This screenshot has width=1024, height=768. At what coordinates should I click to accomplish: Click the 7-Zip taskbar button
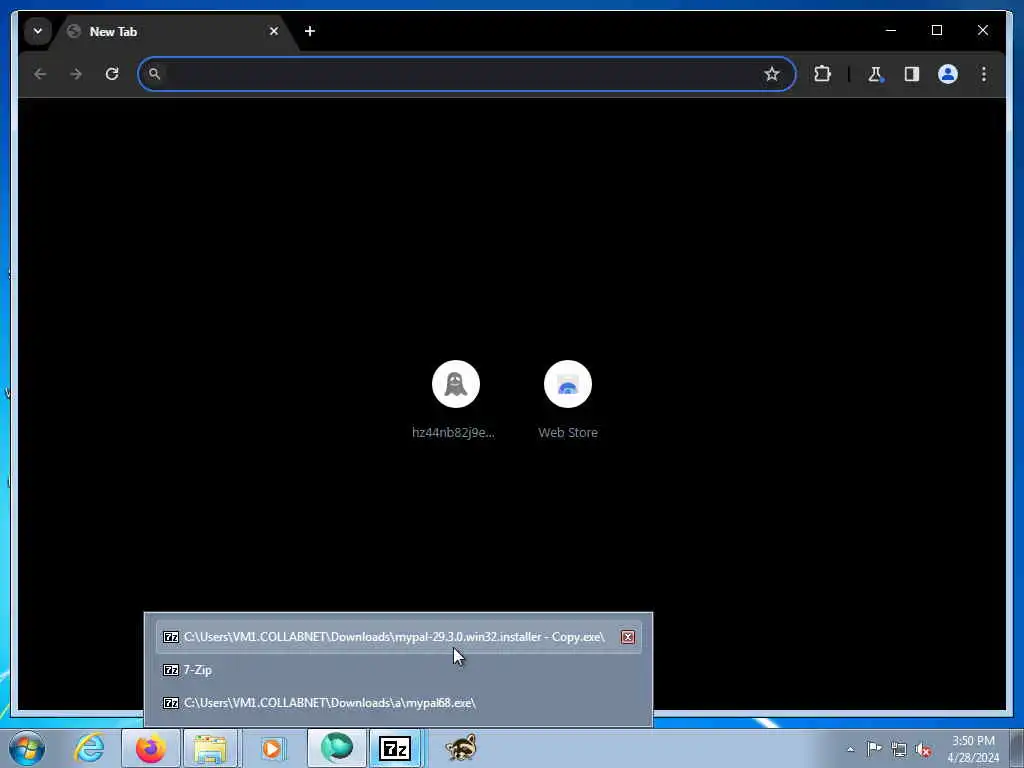pyautogui.click(x=396, y=748)
